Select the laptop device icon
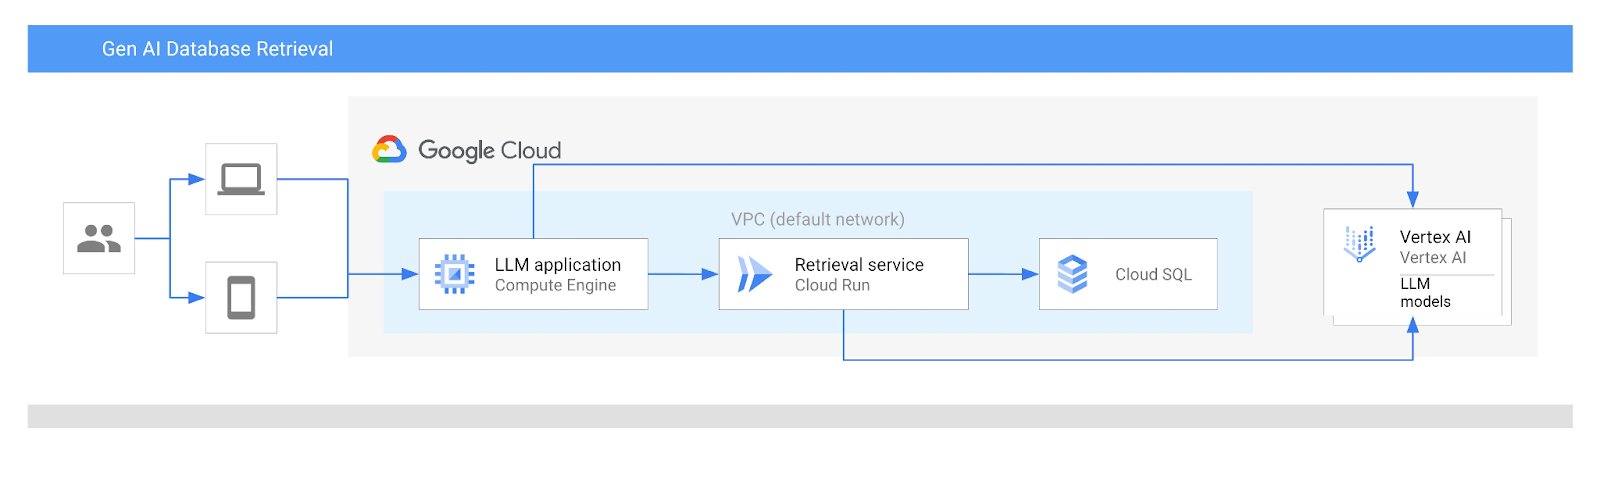 [x=241, y=179]
